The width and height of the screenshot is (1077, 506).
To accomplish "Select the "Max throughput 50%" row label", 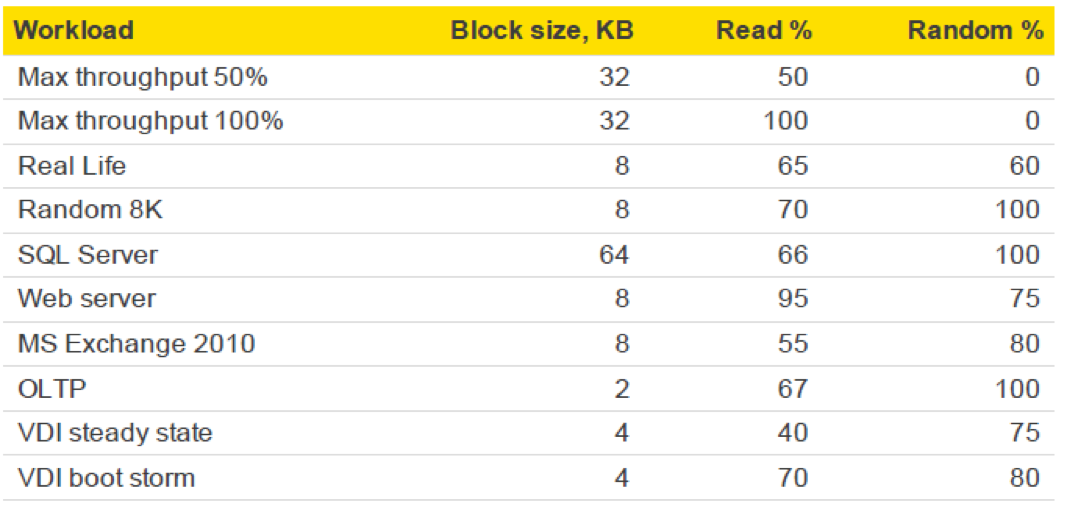I will tap(143, 77).
